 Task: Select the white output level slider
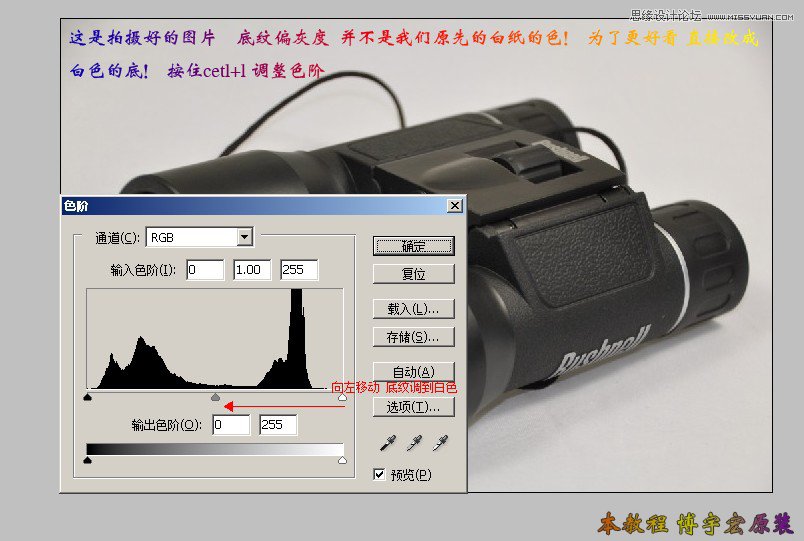tap(342, 460)
